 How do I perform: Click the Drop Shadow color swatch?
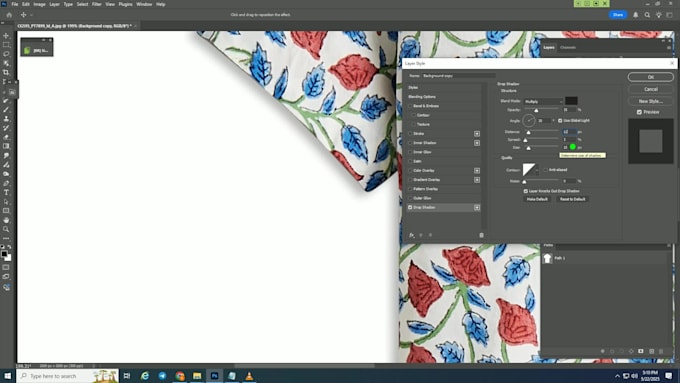[x=571, y=101]
